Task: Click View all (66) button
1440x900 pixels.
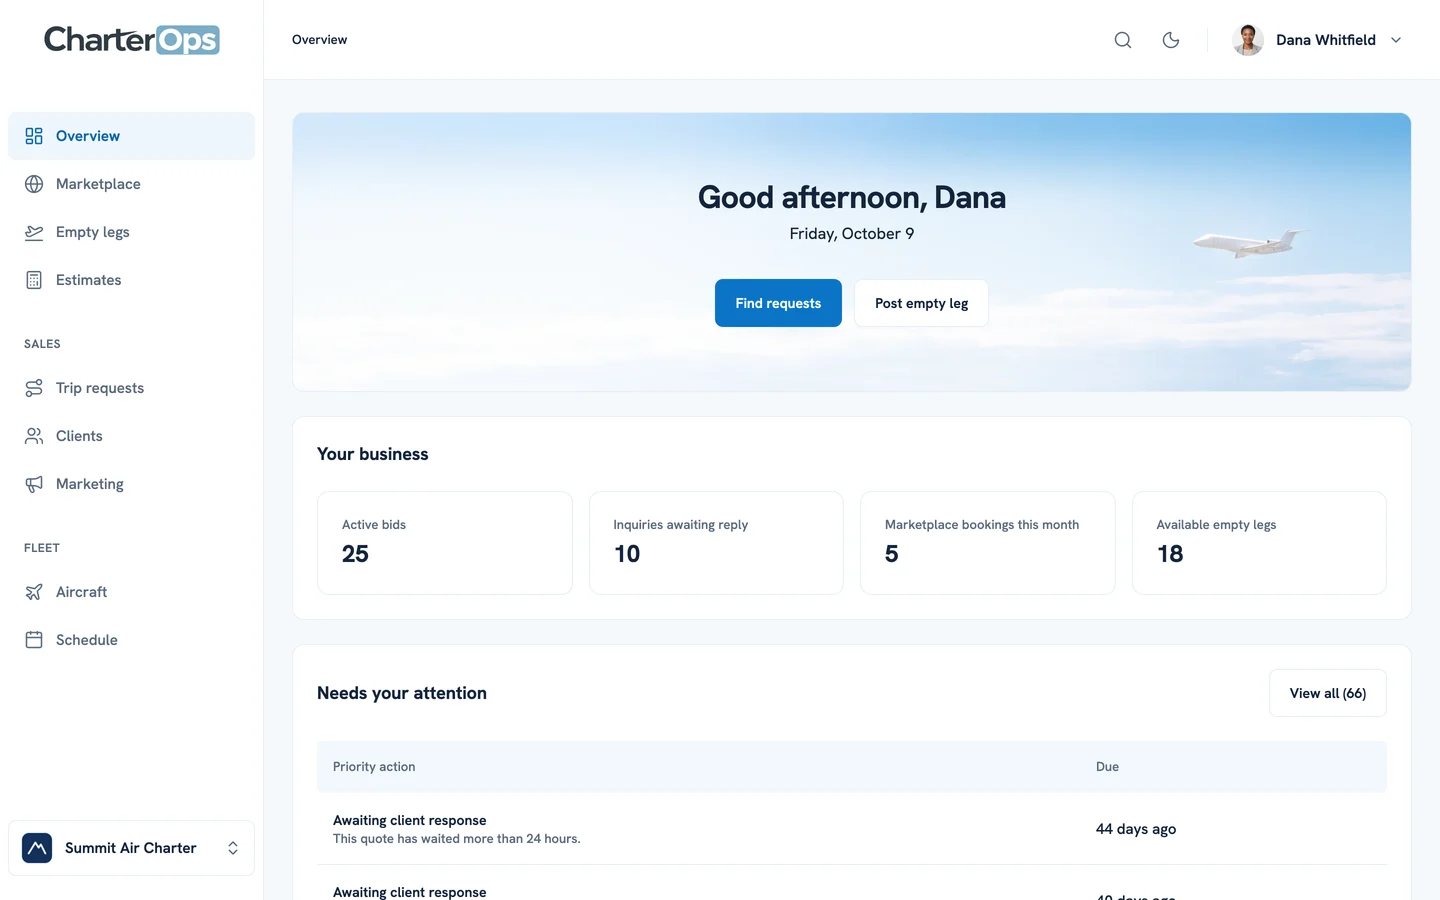Action: pyautogui.click(x=1328, y=693)
